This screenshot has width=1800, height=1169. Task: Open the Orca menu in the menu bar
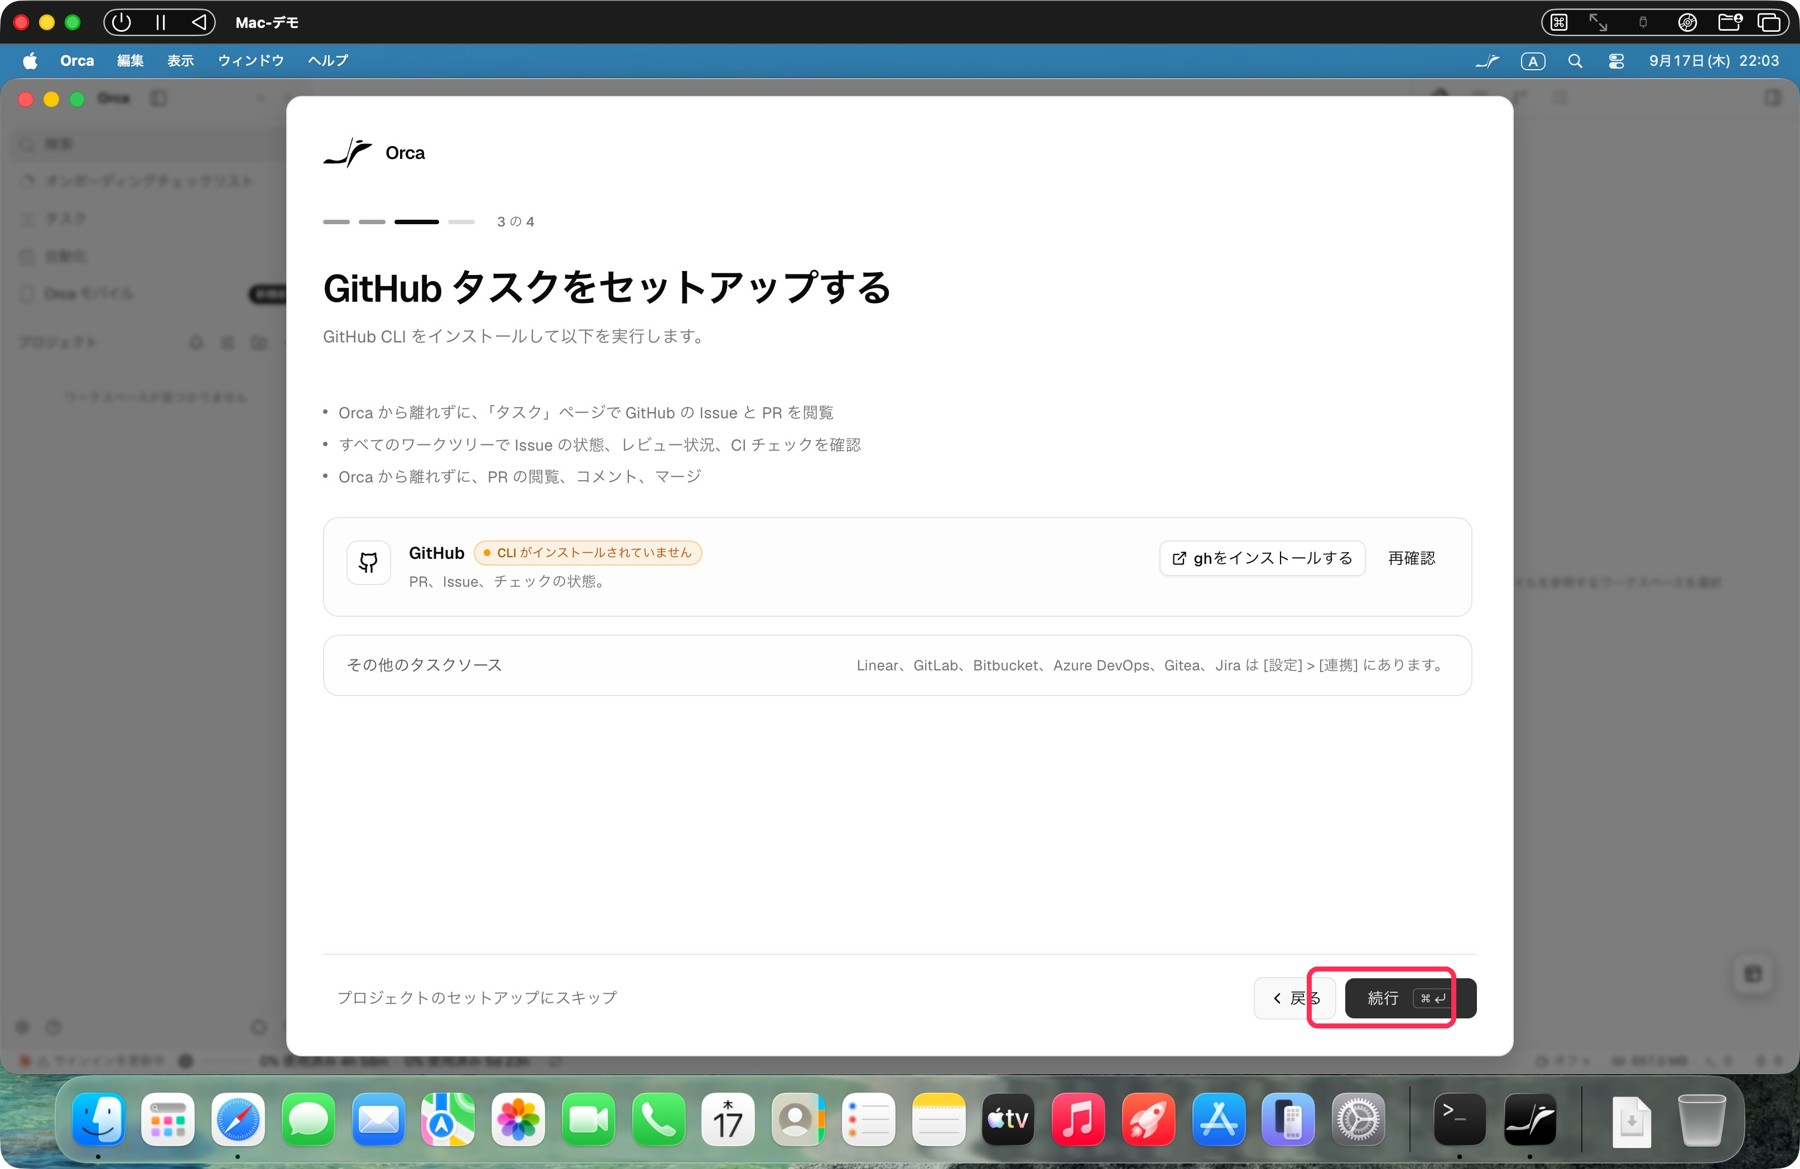pyautogui.click(x=77, y=61)
